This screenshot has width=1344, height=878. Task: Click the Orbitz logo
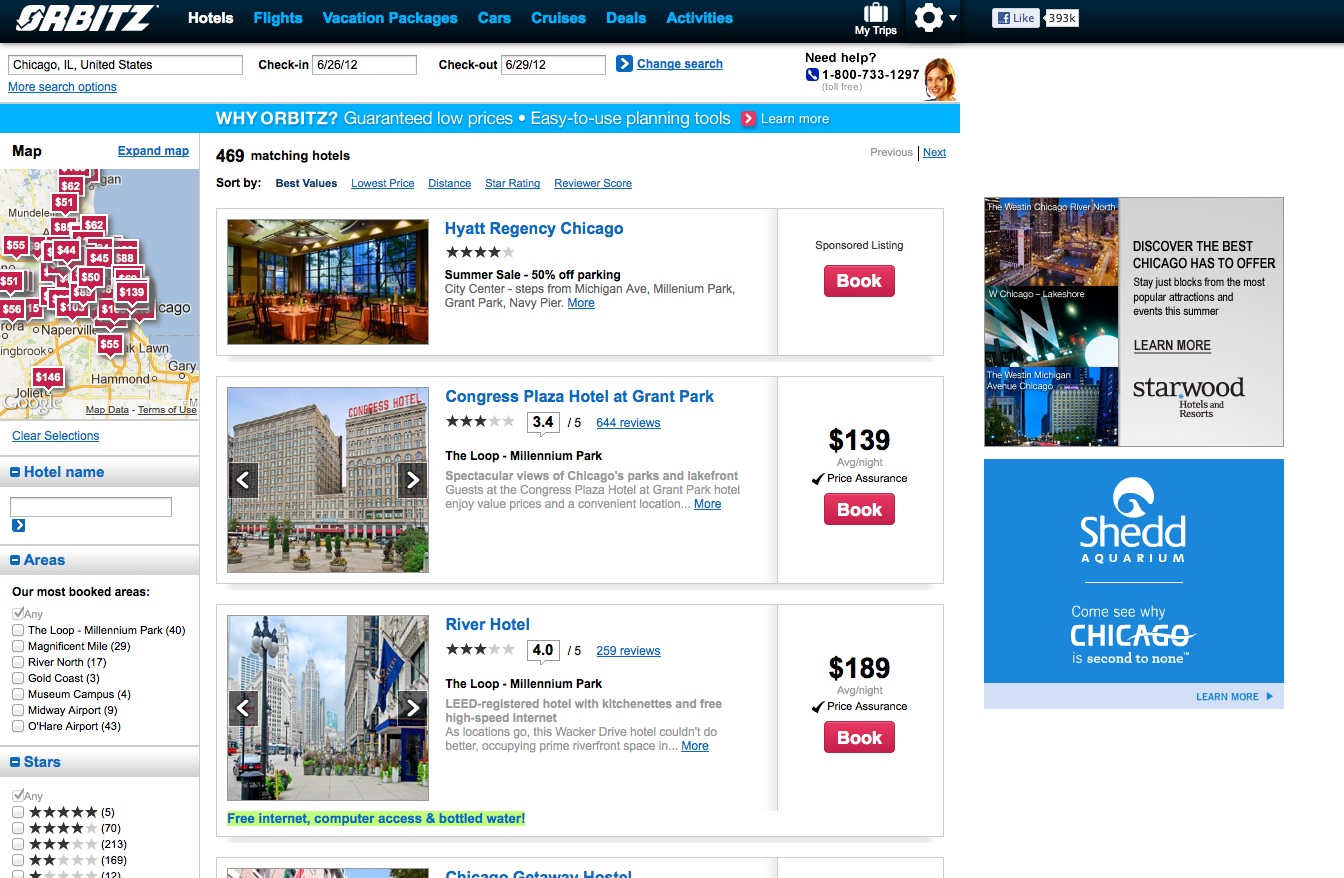click(87, 18)
